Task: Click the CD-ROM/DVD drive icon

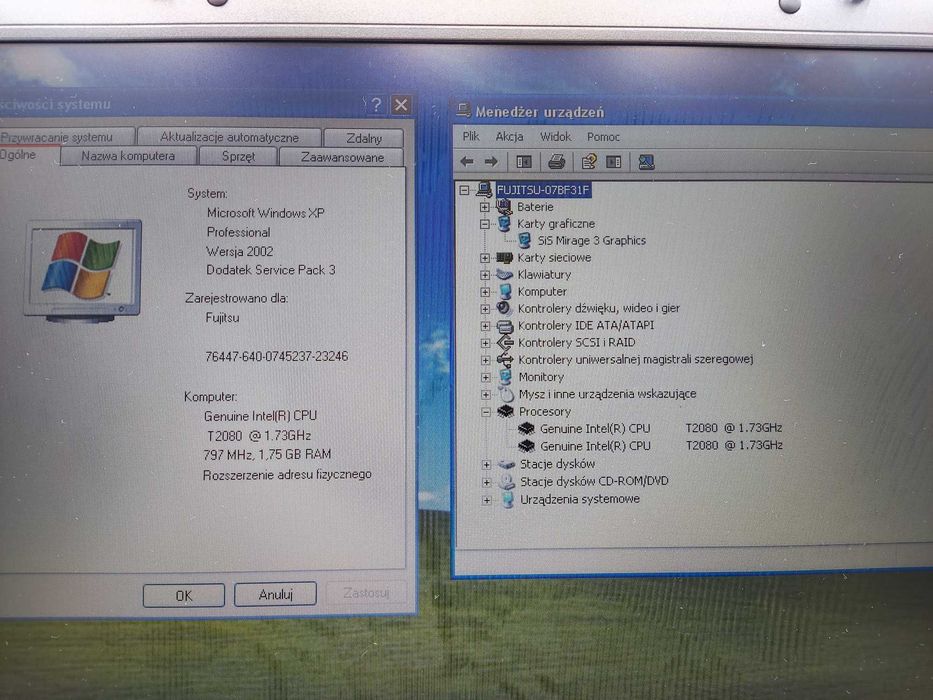Action: tap(507, 481)
